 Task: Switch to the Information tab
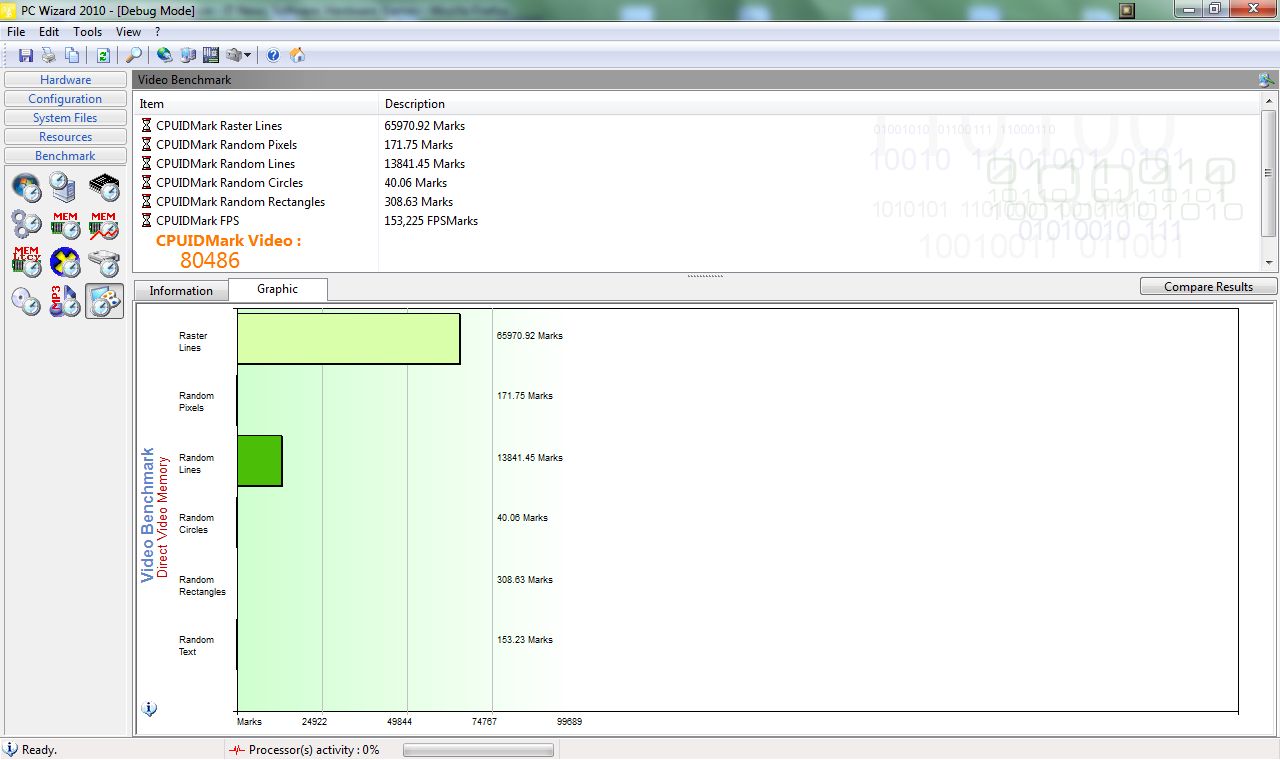pos(181,291)
